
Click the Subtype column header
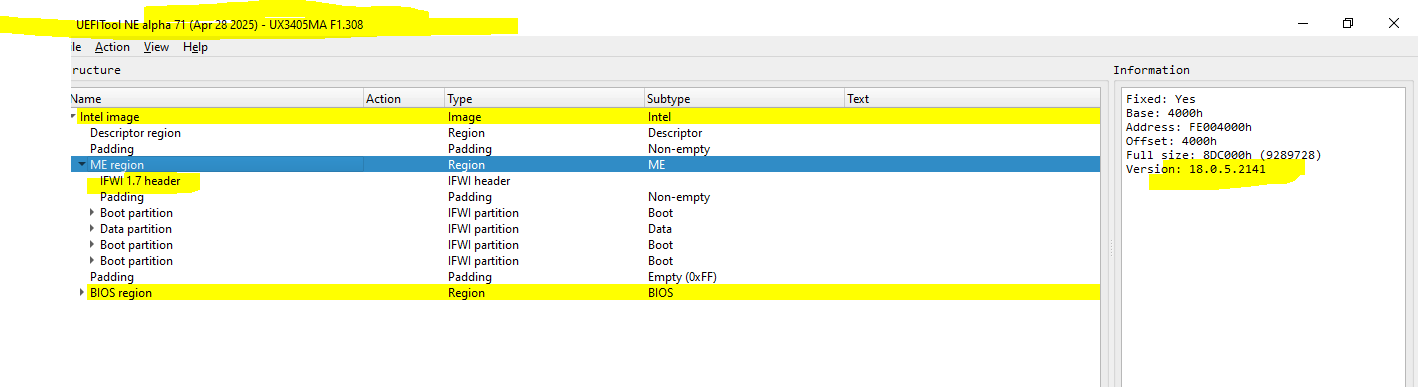[x=744, y=99]
